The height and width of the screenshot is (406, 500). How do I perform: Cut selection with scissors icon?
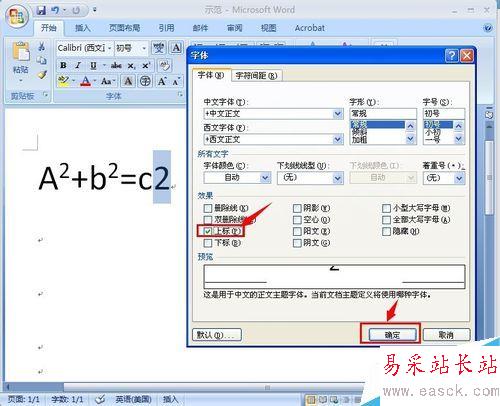[42, 46]
